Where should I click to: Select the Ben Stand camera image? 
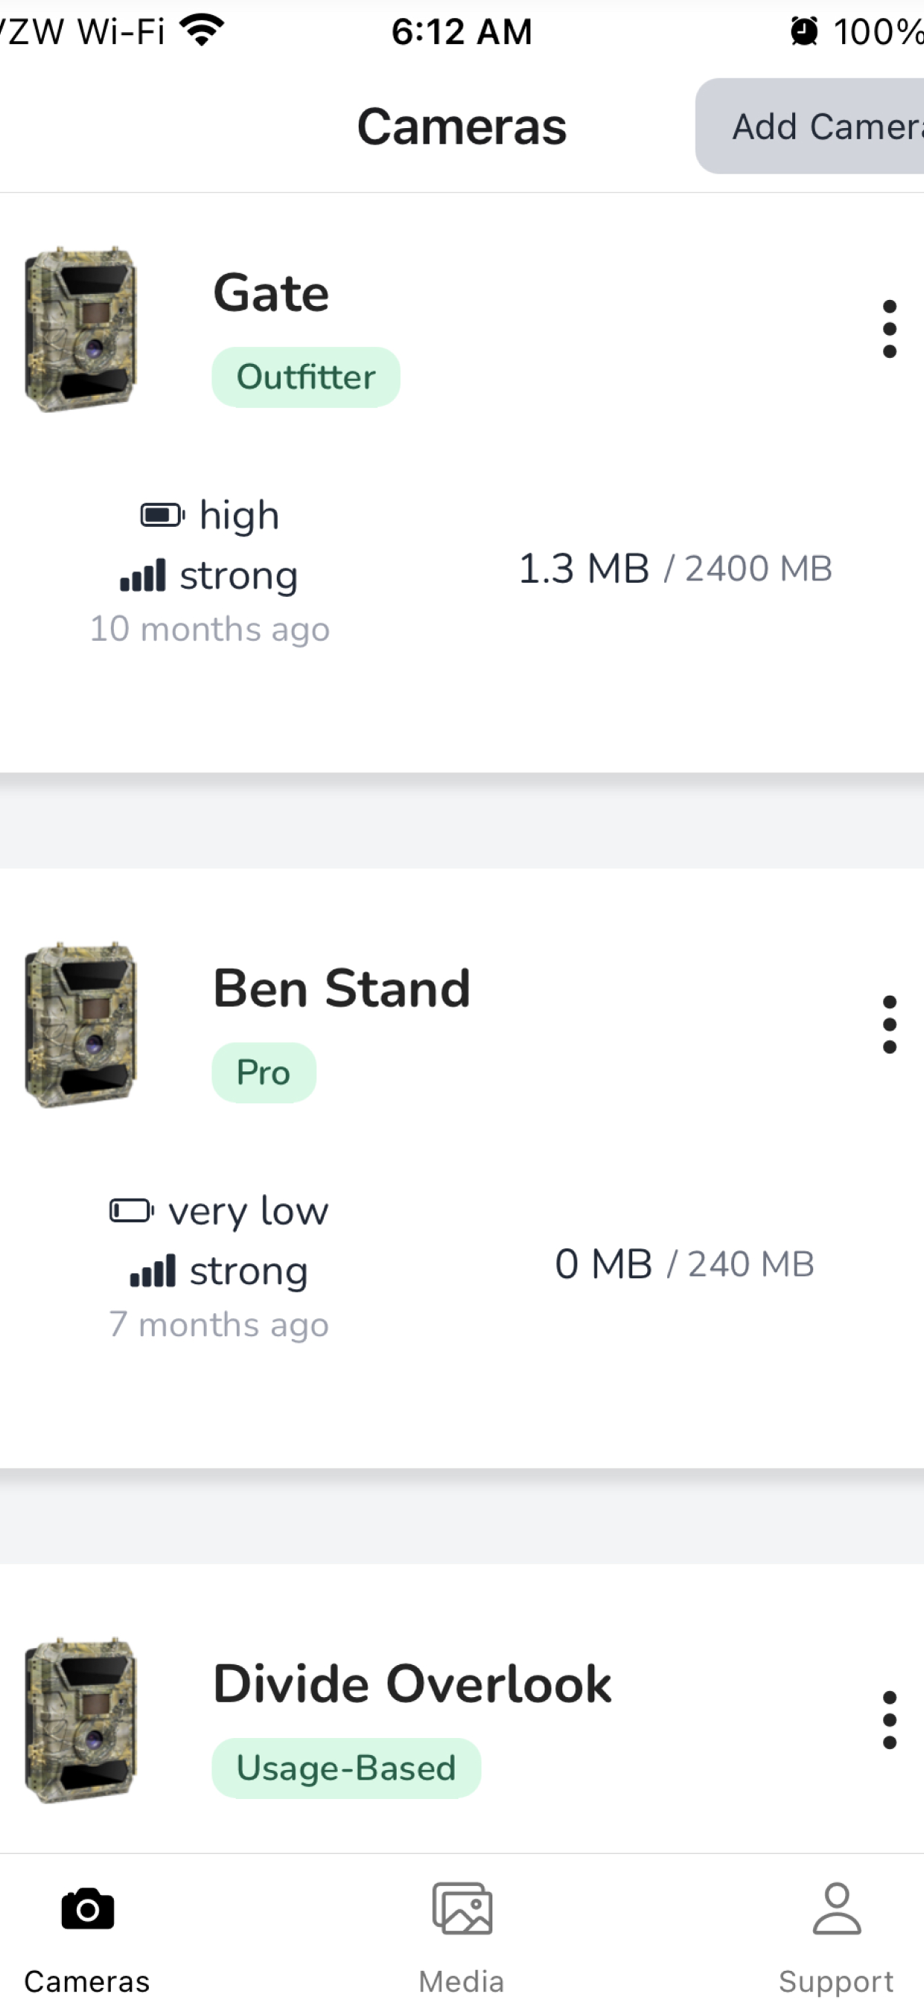click(x=81, y=1024)
